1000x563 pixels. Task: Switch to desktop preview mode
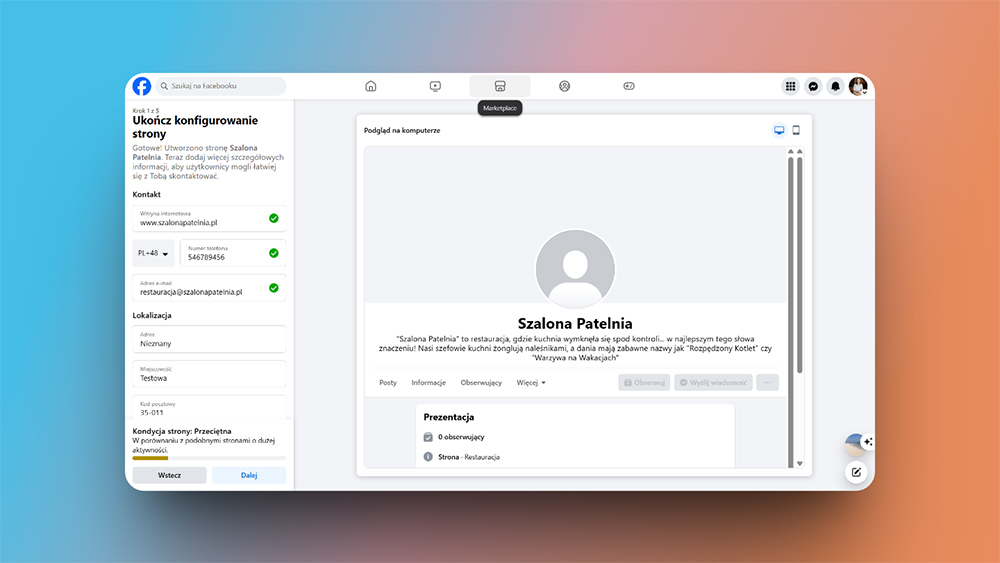[779, 130]
